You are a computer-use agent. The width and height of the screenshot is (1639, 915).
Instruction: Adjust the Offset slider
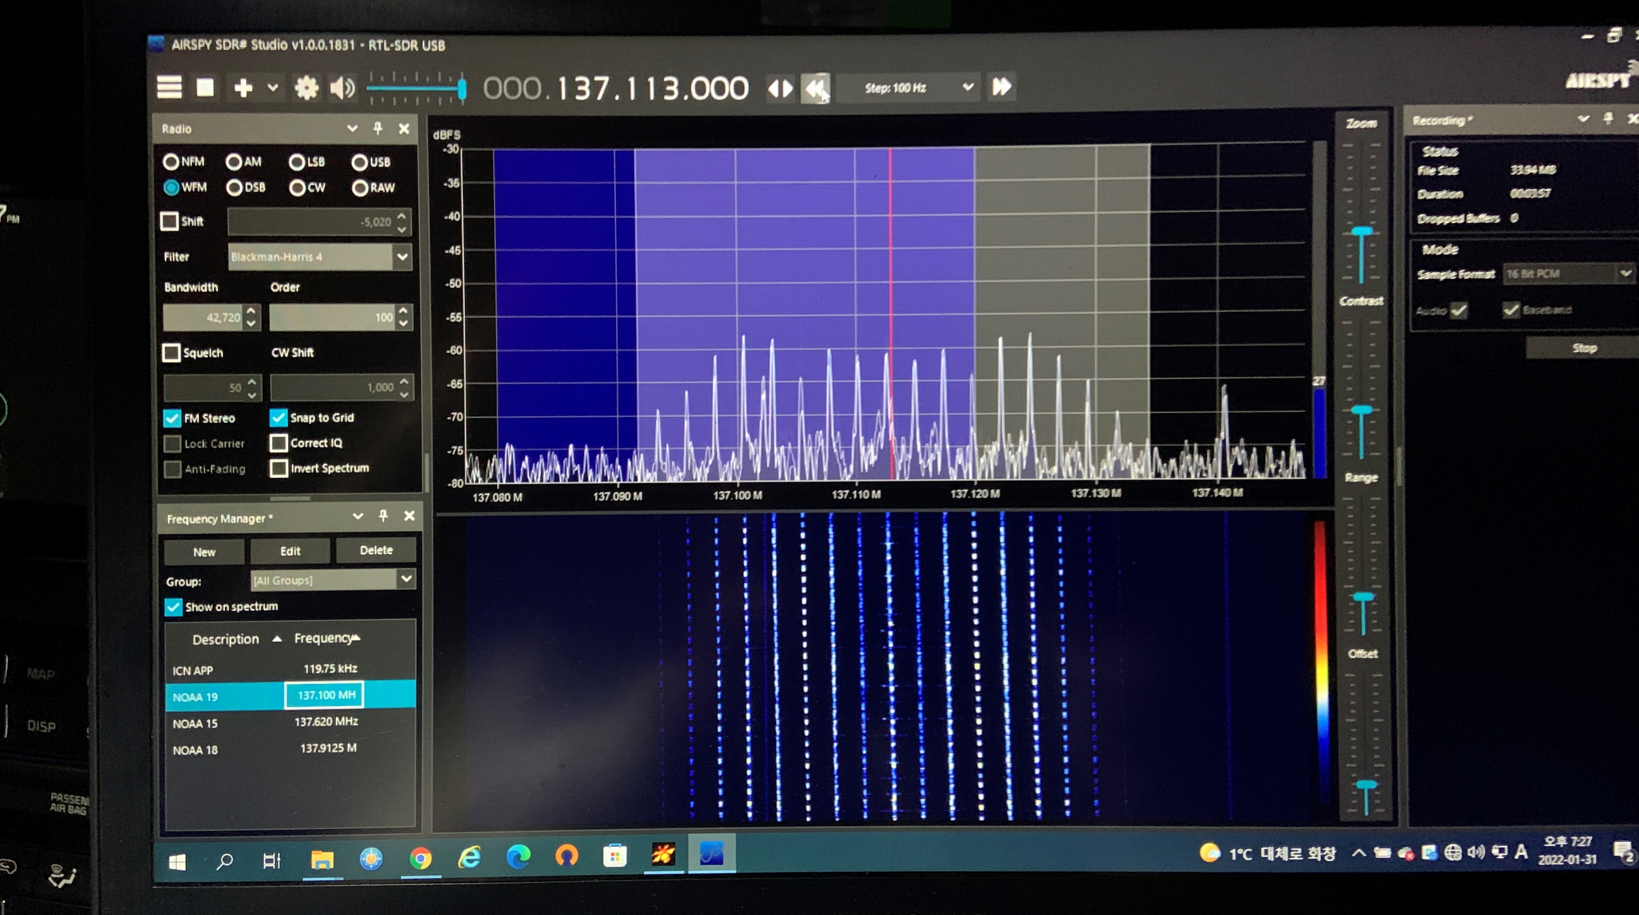coord(1365,786)
